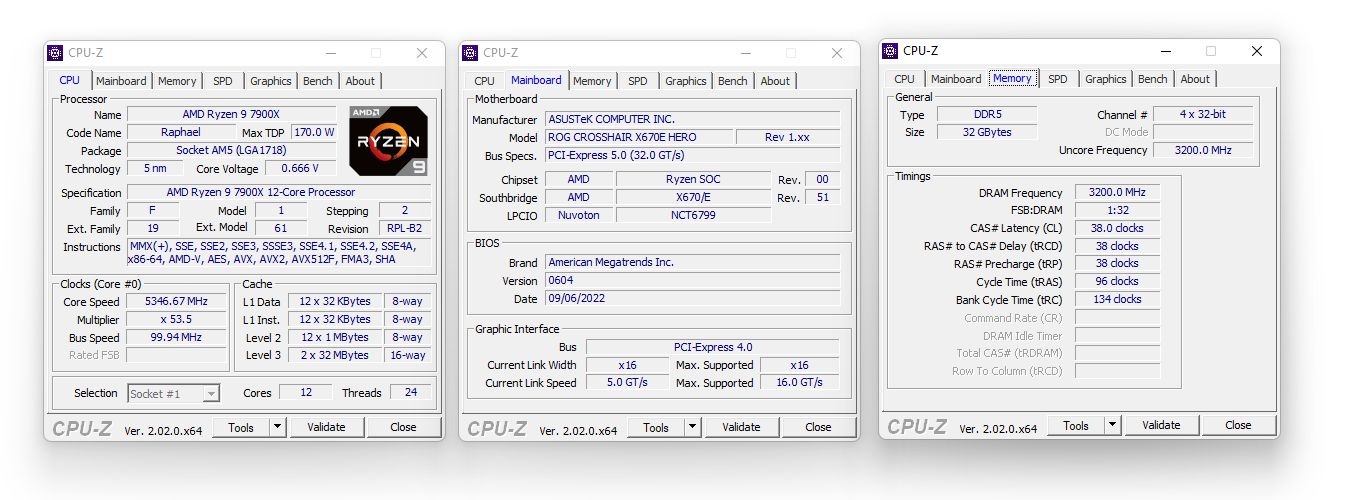Click Close button in right Memory window
This screenshot has width=1352, height=500.
tap(1238, 425)
